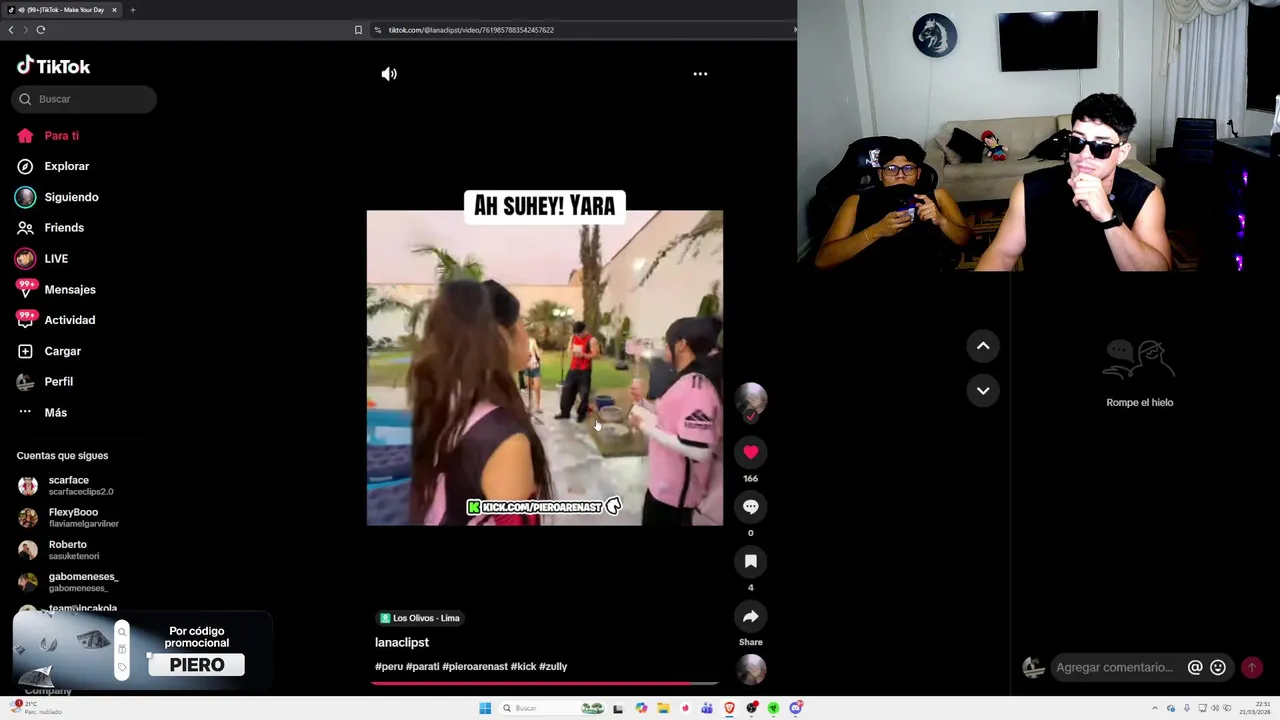The height and width of the screenshot is (720, 1280).
Task: Open the Windows Start menu
Action: [485, 708]
